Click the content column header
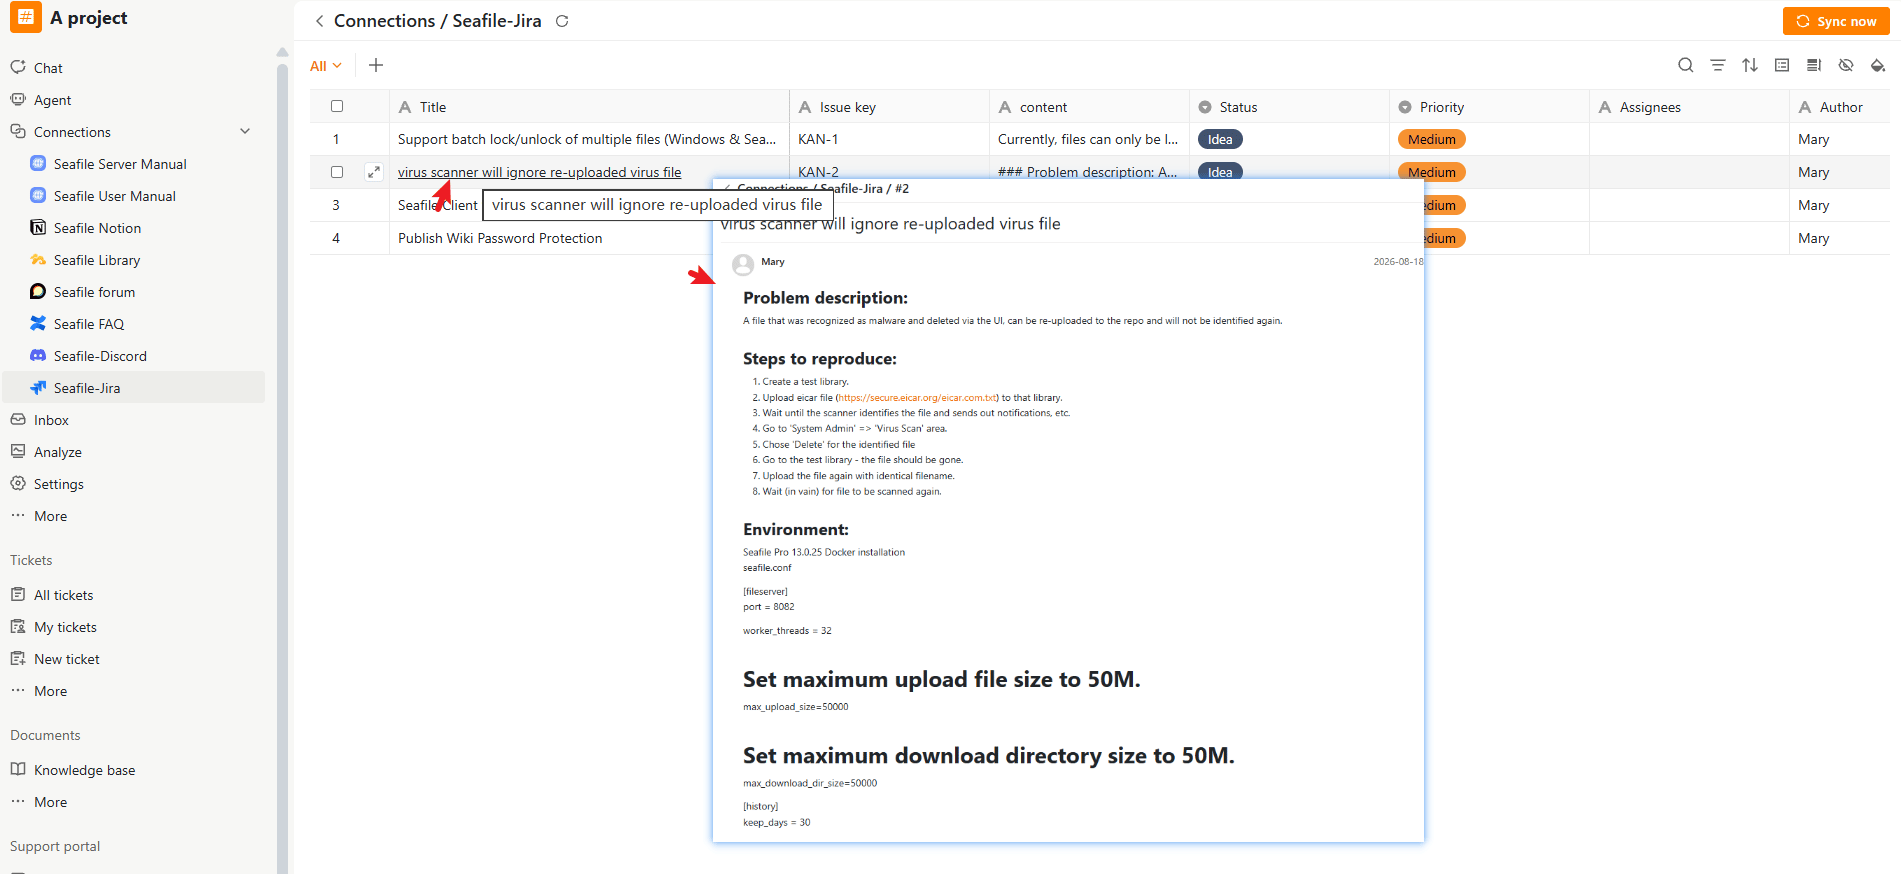Image resolution: width=1901 pixels, height=874 pixels. [1089, 107]
